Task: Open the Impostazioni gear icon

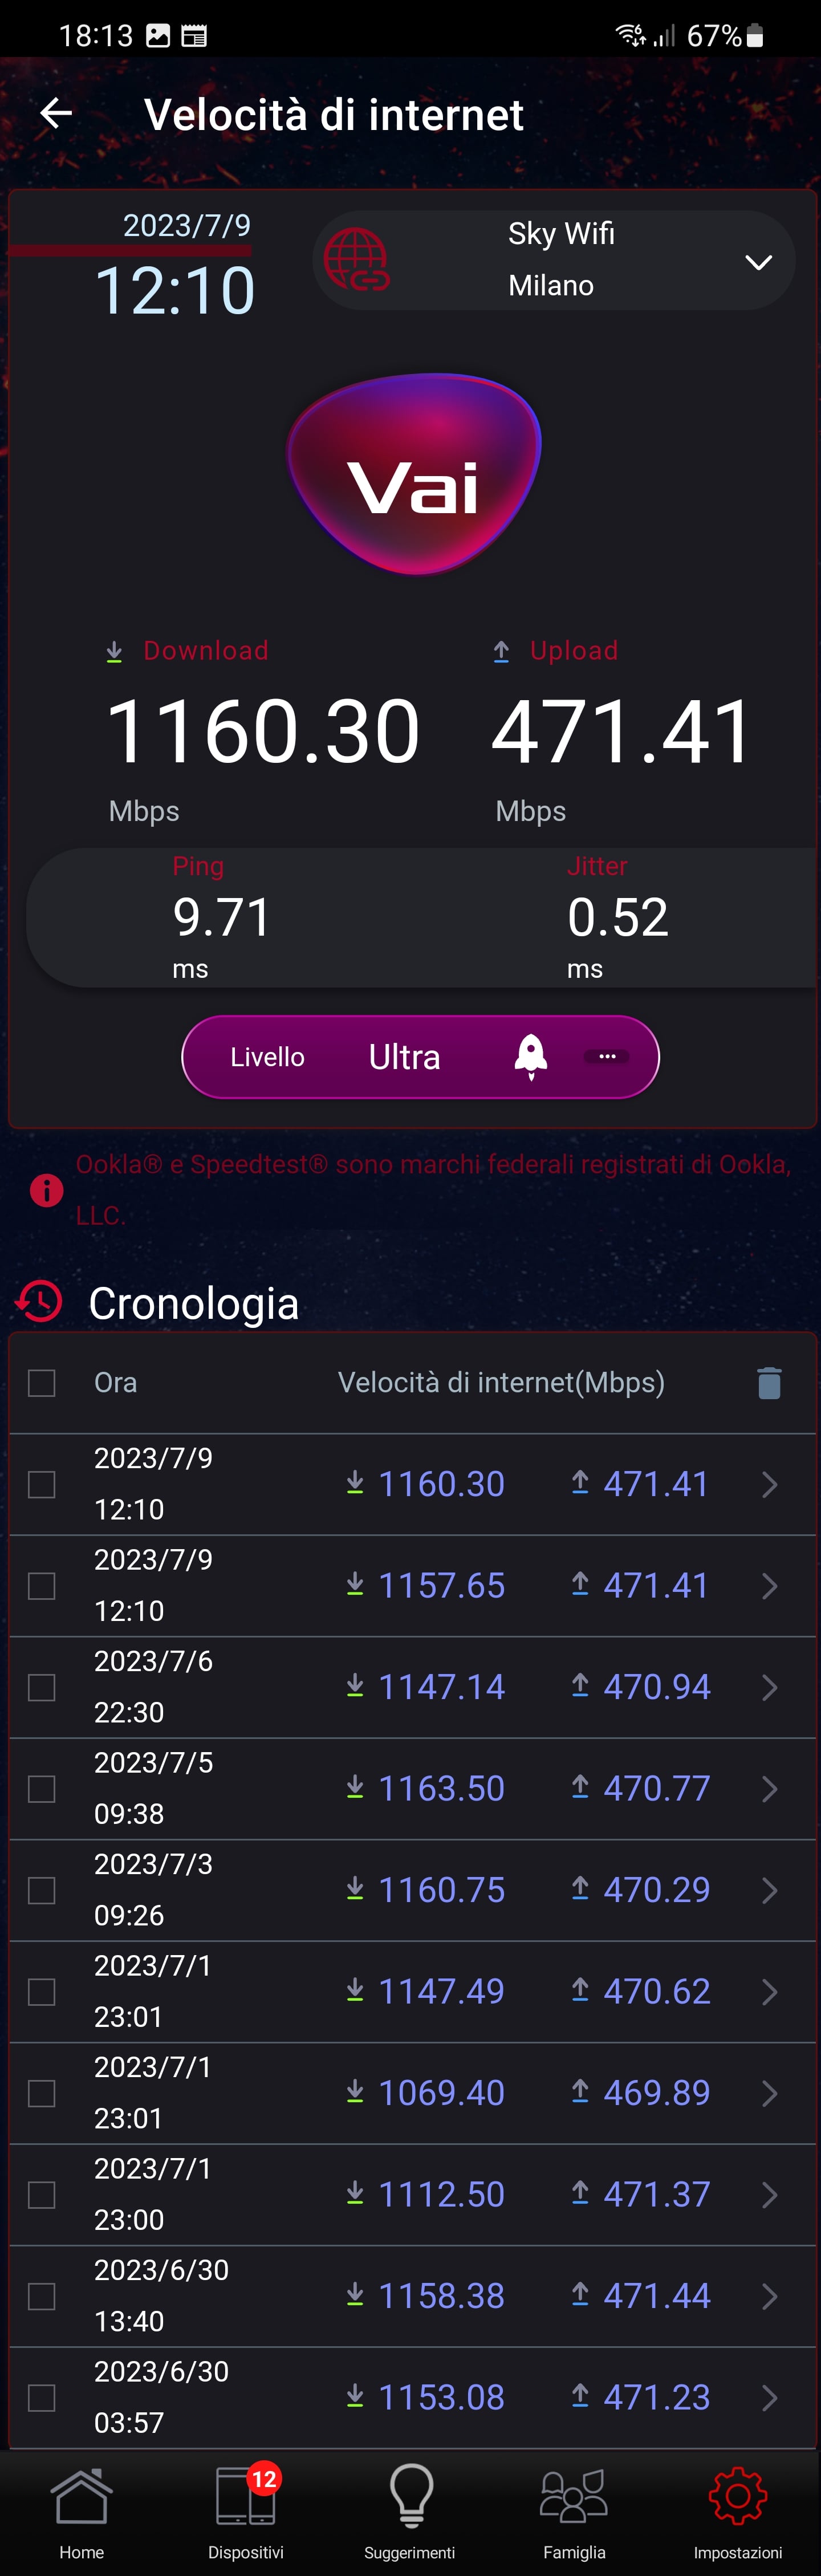Action: click(738, 2497)
